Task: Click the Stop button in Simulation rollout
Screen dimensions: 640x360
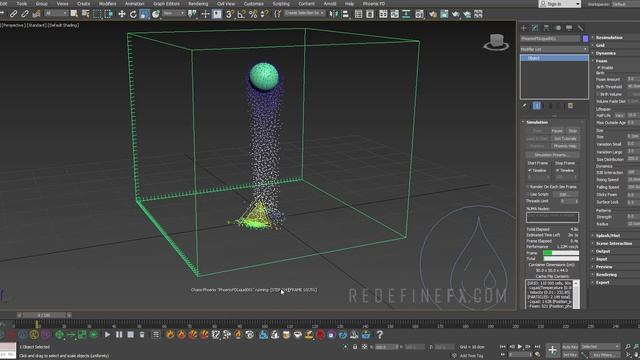Action: tap(573, 131)
